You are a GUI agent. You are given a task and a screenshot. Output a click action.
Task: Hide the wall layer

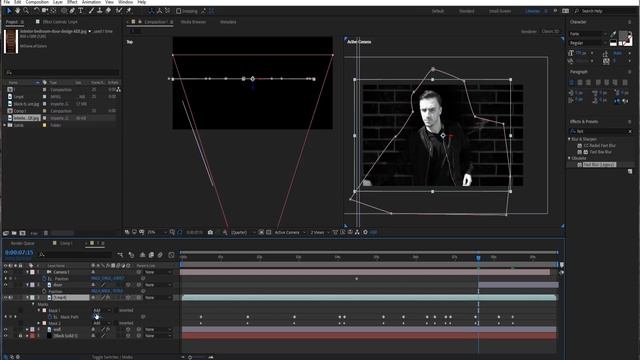pyautogui.click(x=6, y=329)
